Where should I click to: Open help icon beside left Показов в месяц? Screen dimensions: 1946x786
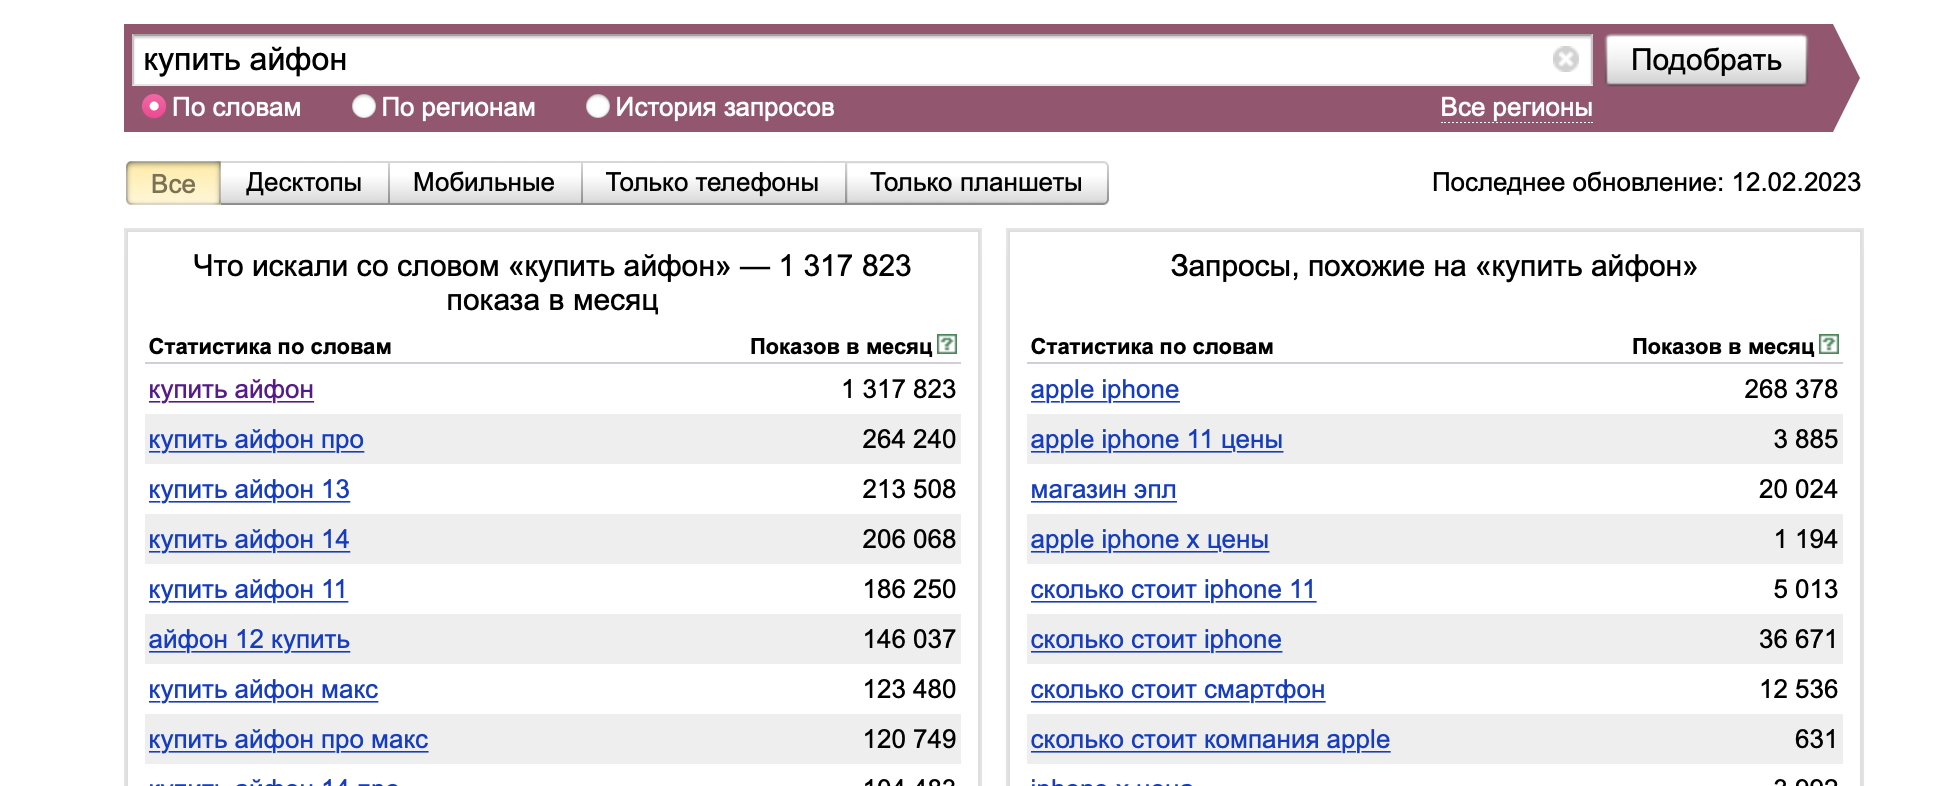947,345
